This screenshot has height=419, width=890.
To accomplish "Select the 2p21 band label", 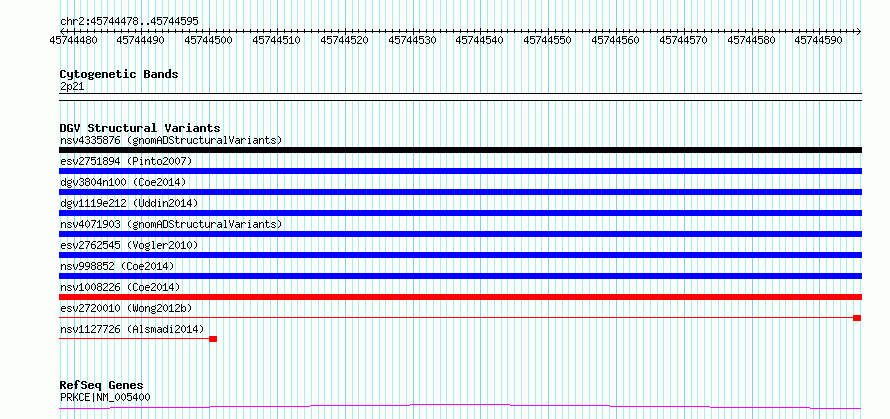I will (72, 86).
